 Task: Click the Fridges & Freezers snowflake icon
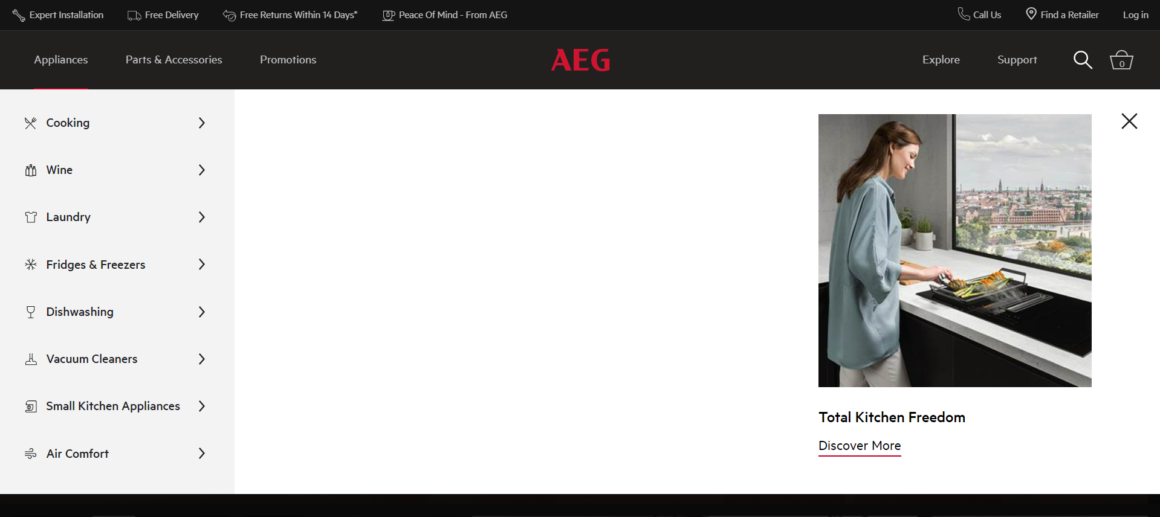(x=31, y=265)
